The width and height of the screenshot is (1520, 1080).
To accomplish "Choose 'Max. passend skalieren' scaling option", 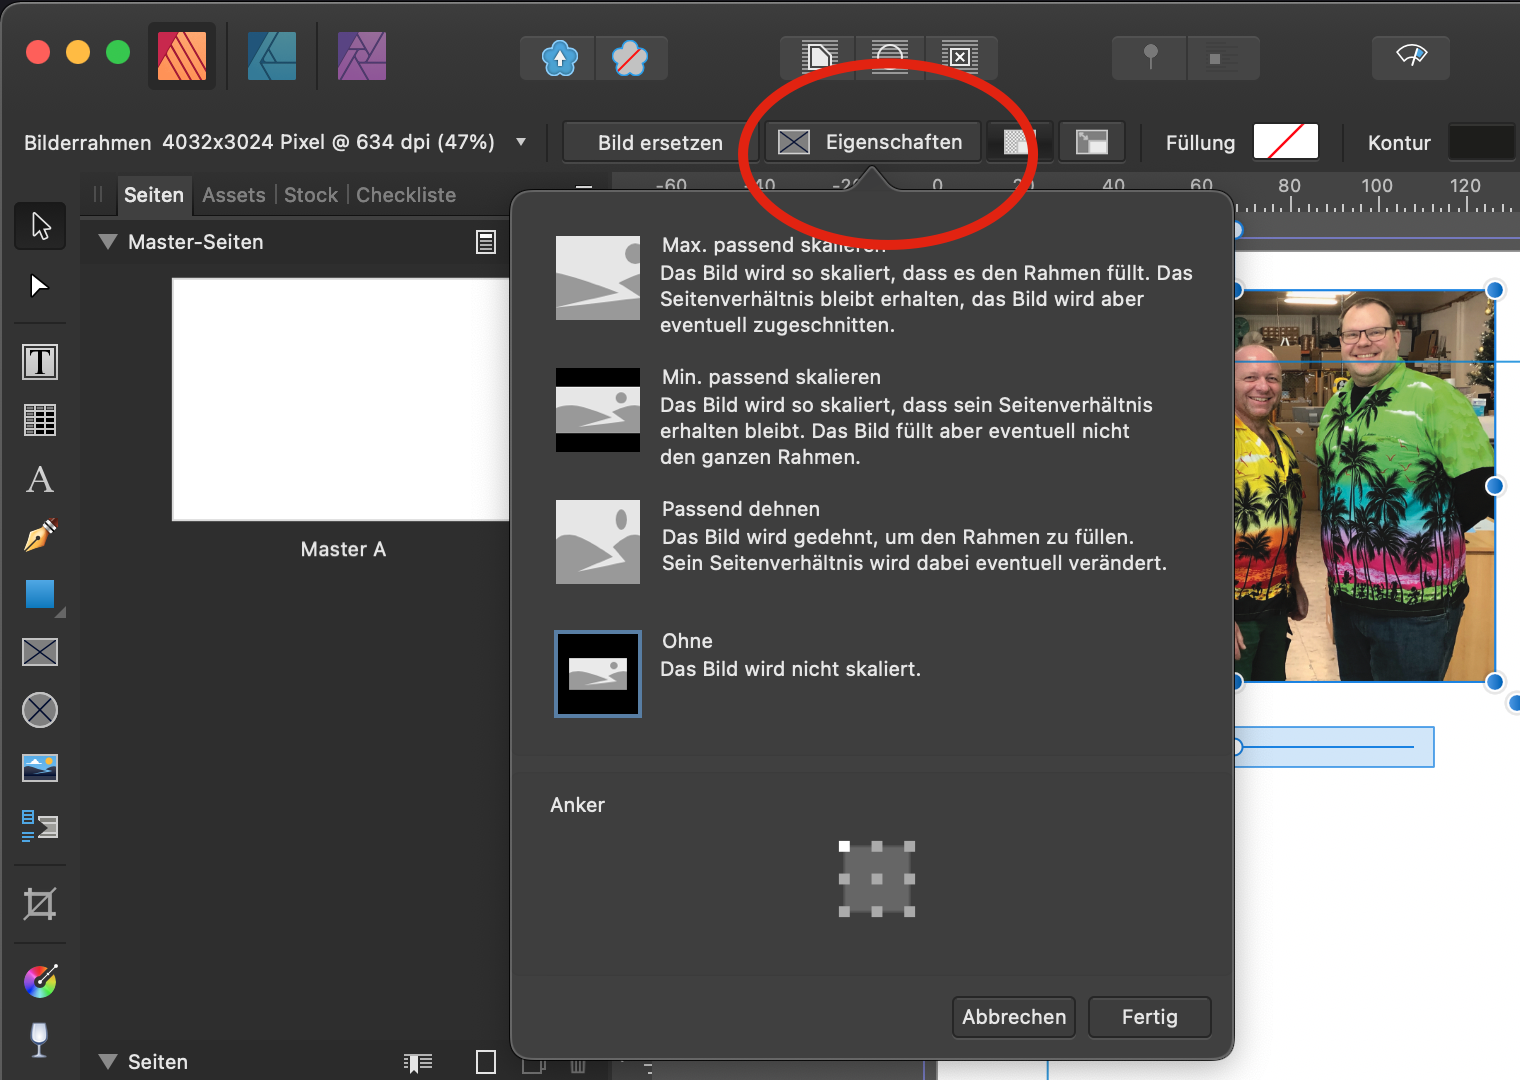I will click(x=598, y=278).
